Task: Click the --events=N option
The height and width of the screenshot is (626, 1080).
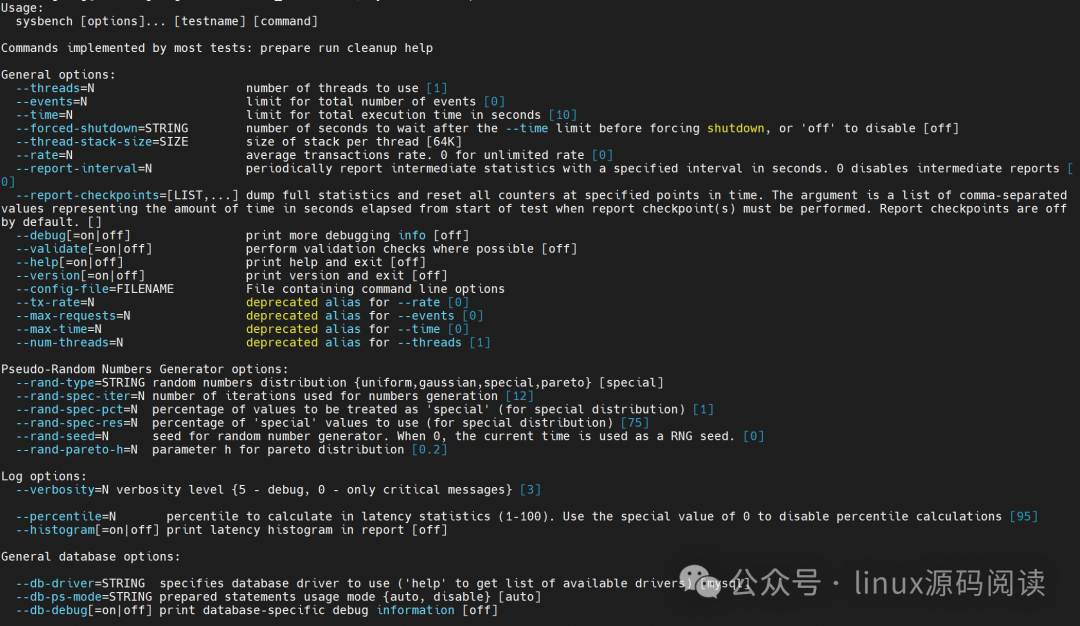Action: 52,102
